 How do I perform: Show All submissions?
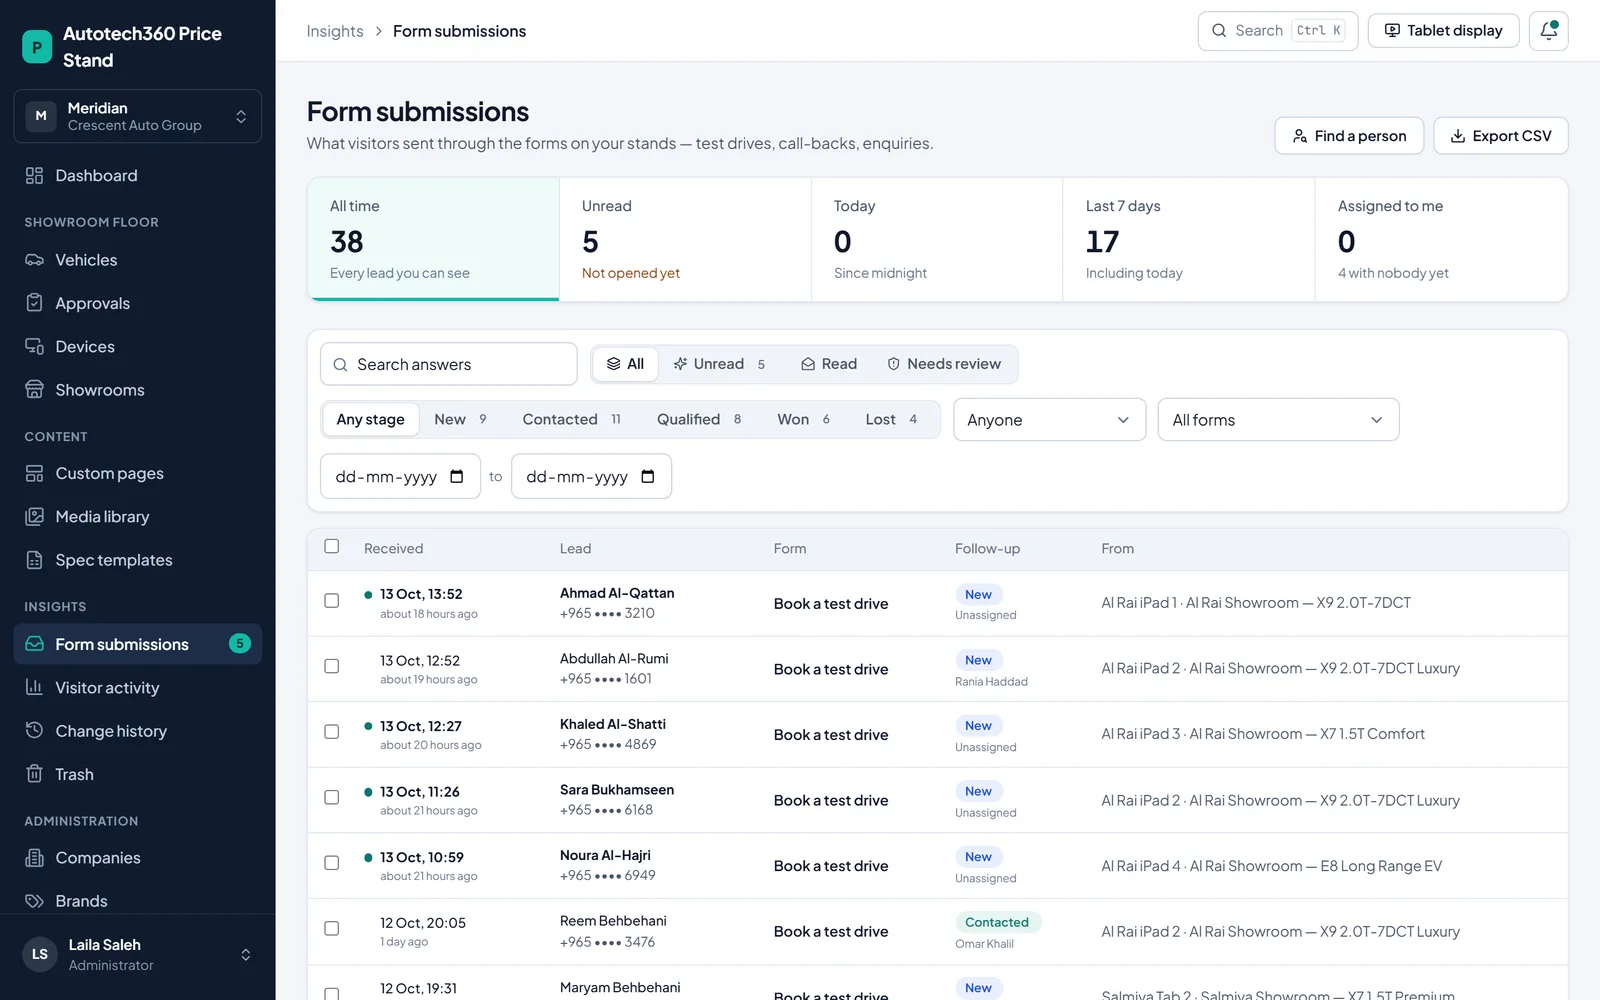(625, 364)
